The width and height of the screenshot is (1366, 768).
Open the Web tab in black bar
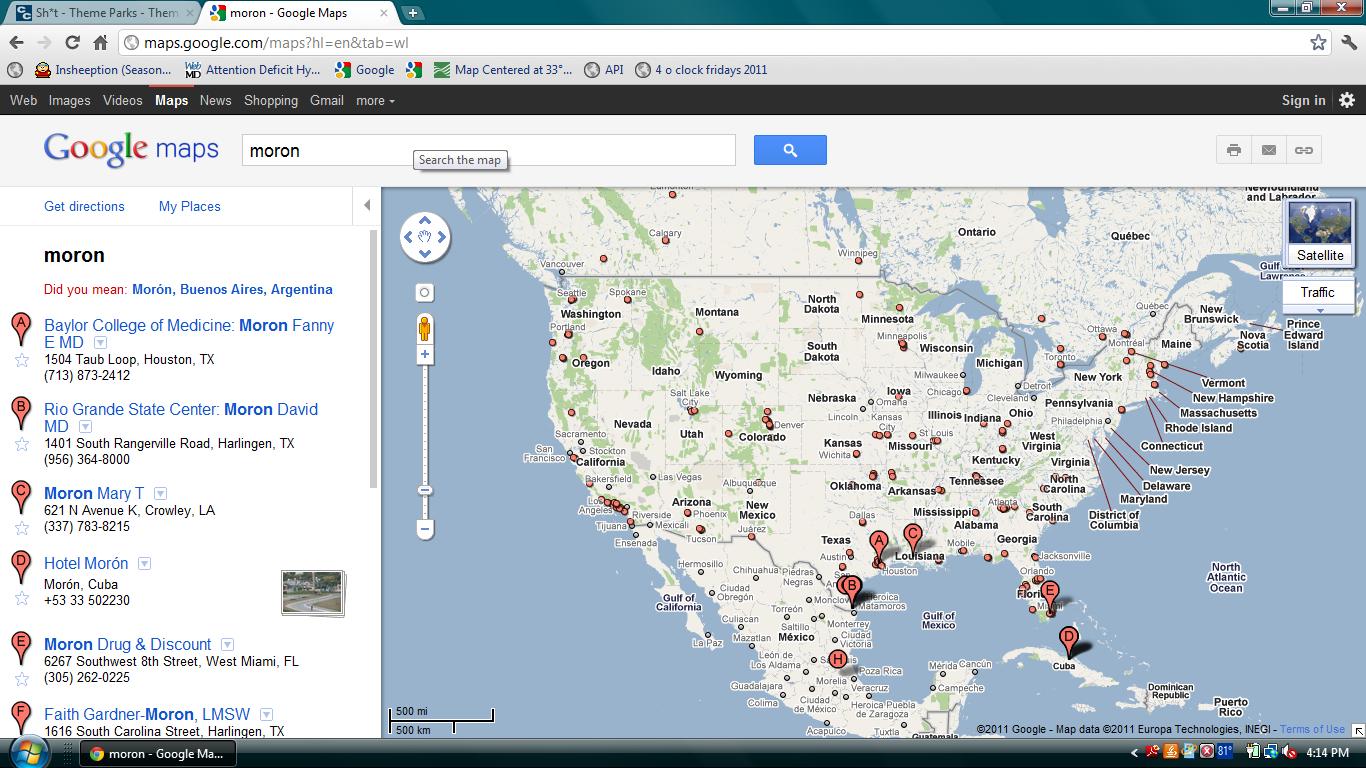pos(23,100)
